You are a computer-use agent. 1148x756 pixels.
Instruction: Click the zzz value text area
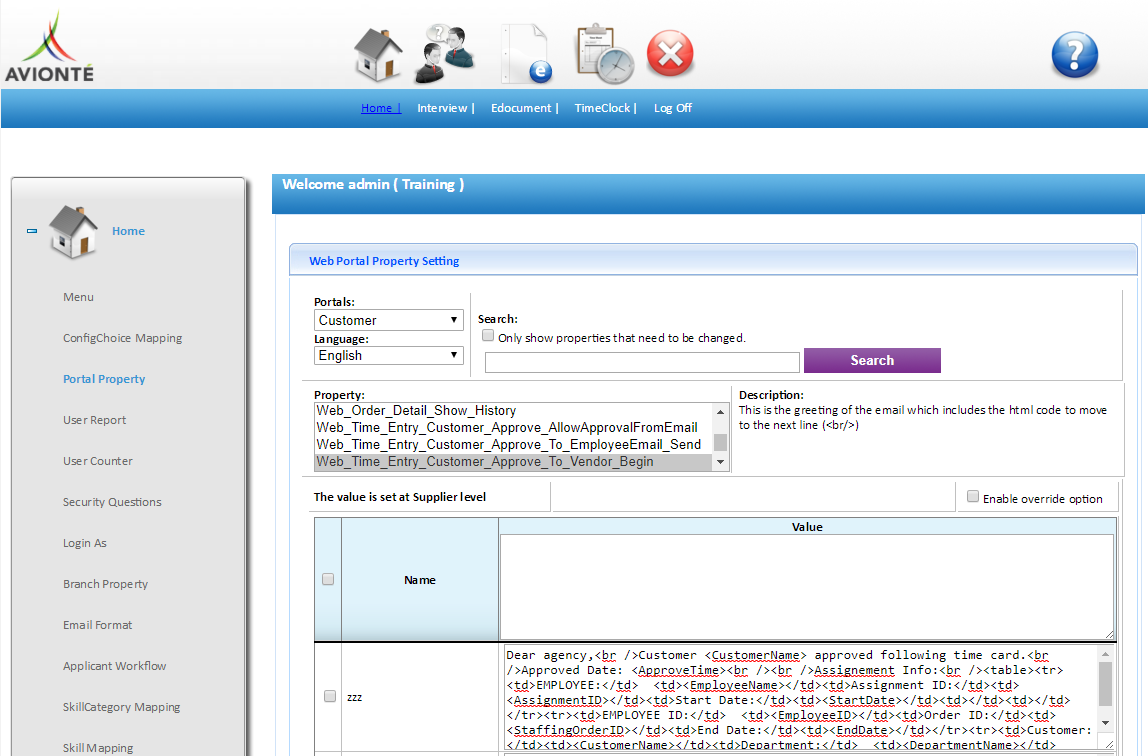tap(801, 697)
